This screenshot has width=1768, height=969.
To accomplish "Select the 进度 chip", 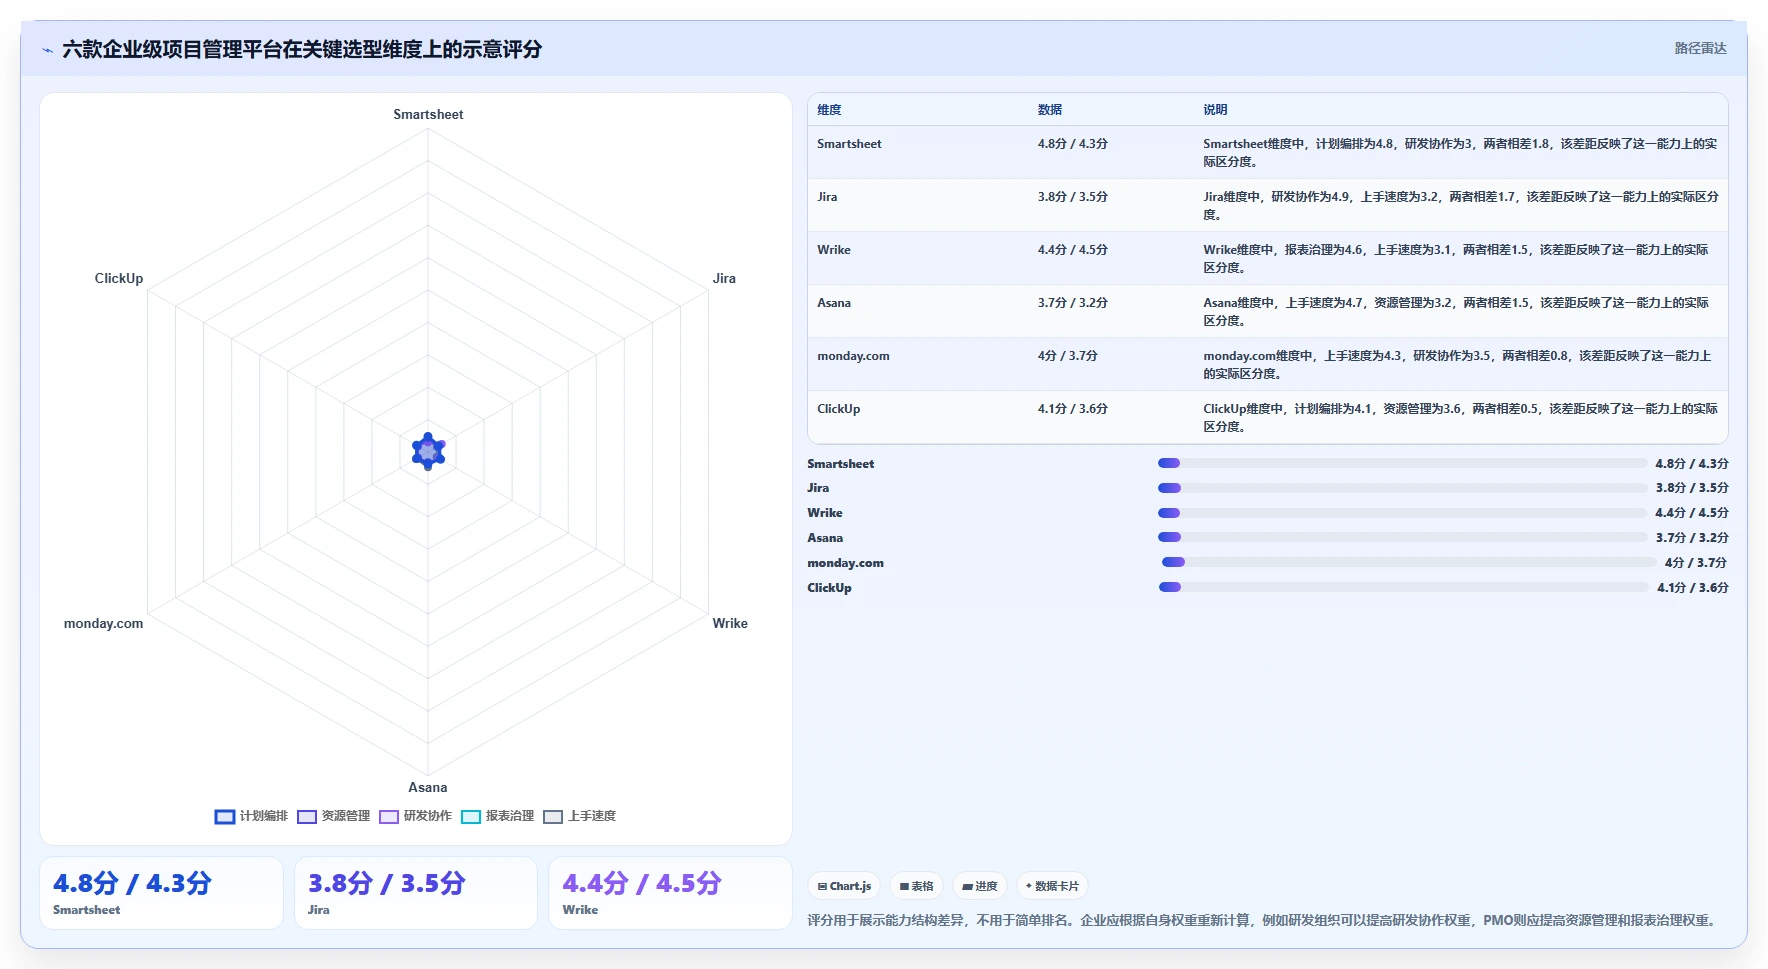I will point(980,886).
